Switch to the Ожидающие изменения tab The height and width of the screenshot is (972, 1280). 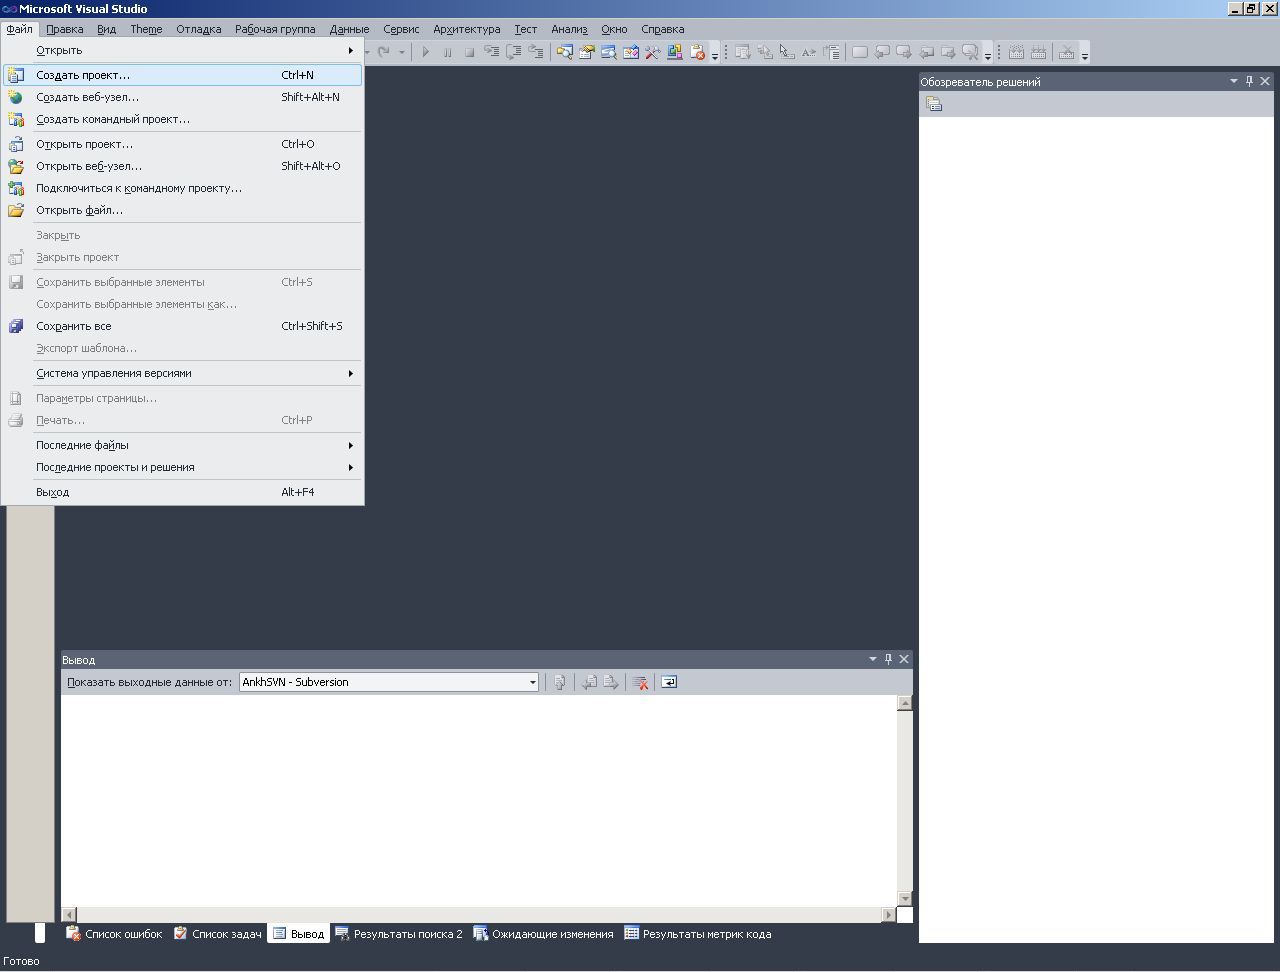[x=544, y=934]
